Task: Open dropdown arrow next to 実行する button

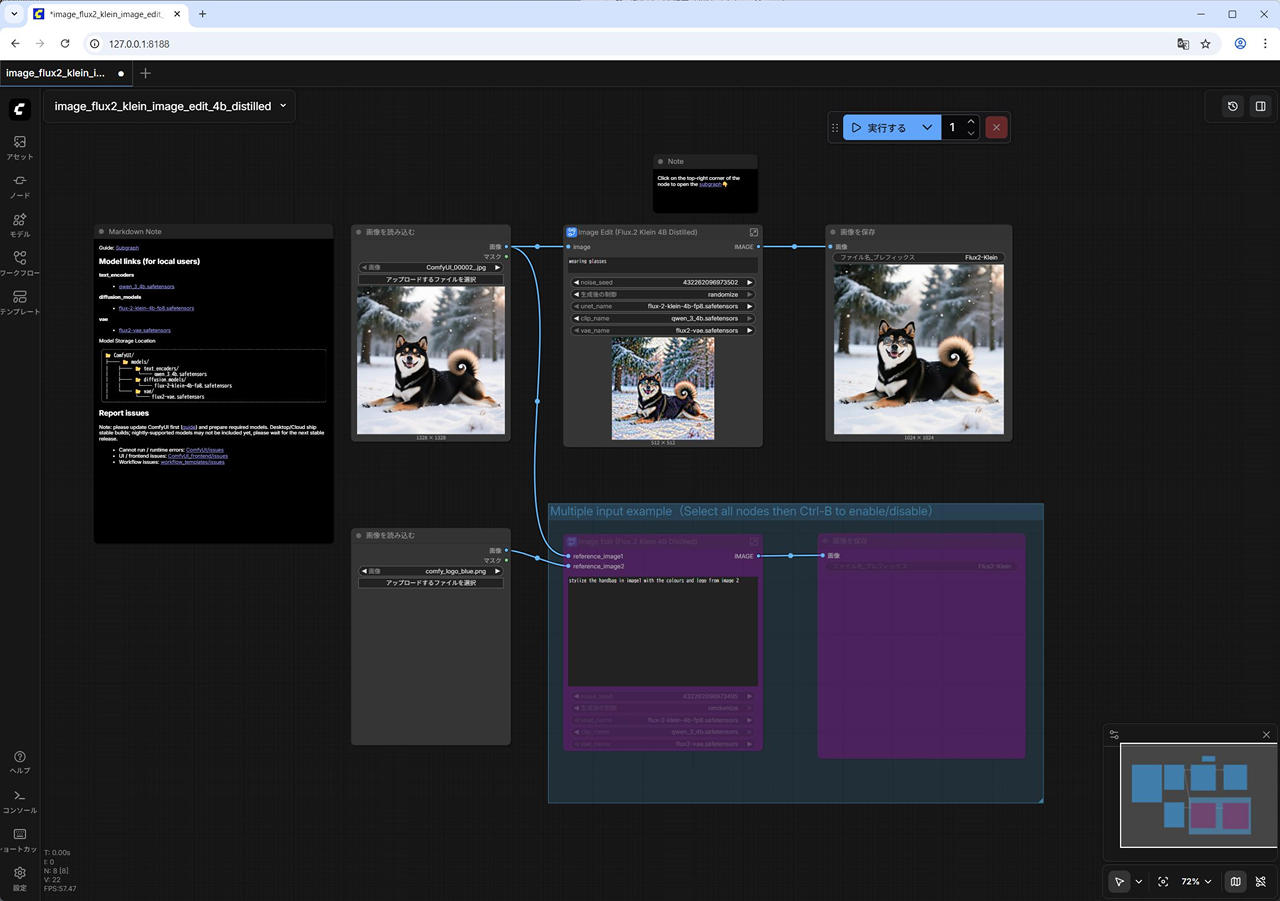Action: [927, 128]
